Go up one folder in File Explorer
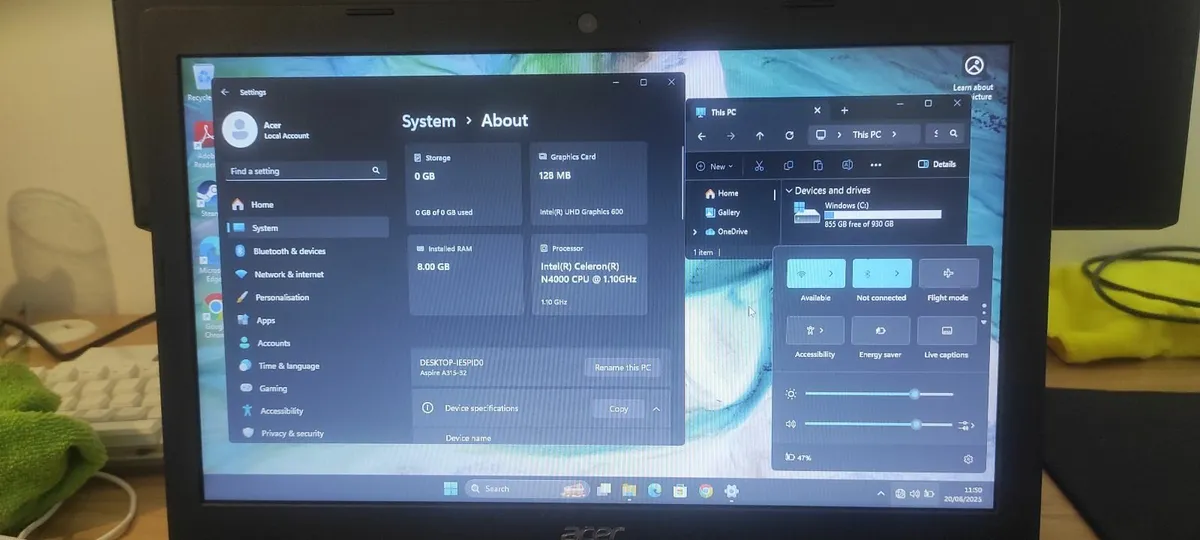The width and height of the screenshot is (1200, 540). click(760, 135)
